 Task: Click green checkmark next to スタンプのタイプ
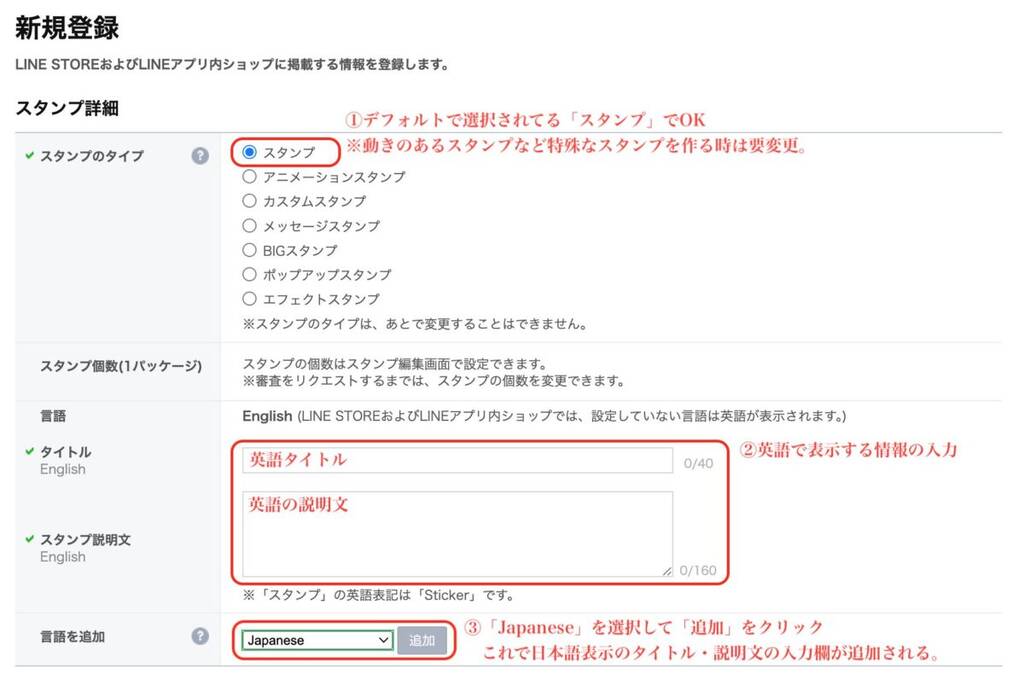coord(29,155)
